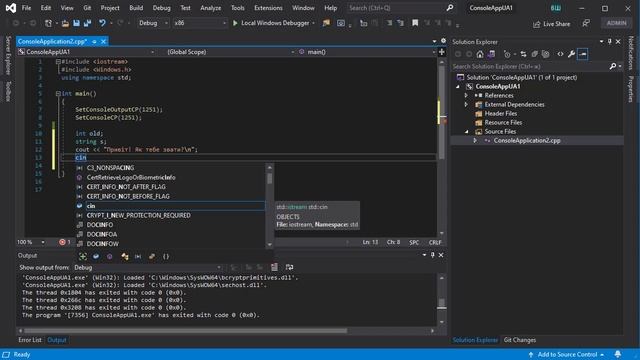Toggle the IntelliSense braces snippet filter

coord(166,256)
